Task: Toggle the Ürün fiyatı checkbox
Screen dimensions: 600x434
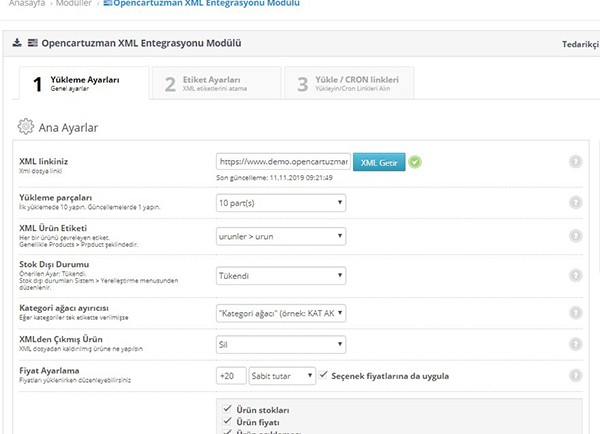Action: 227,421
